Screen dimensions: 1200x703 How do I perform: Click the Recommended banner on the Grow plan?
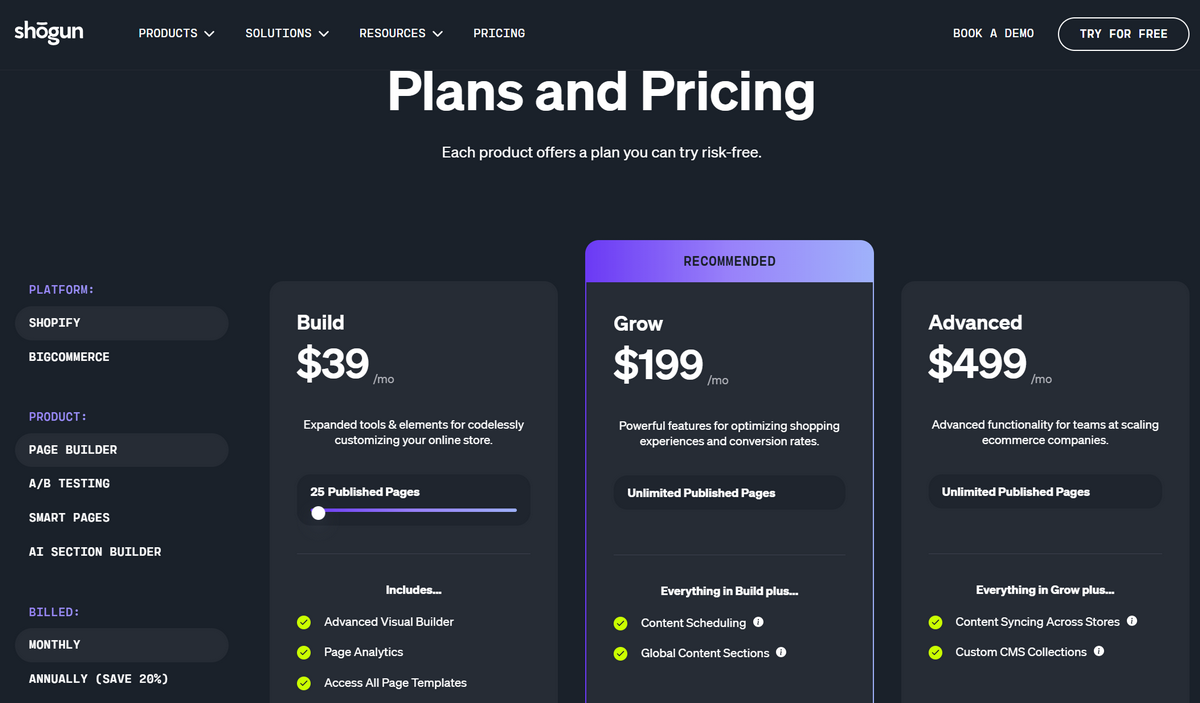(x=729, y=260)
